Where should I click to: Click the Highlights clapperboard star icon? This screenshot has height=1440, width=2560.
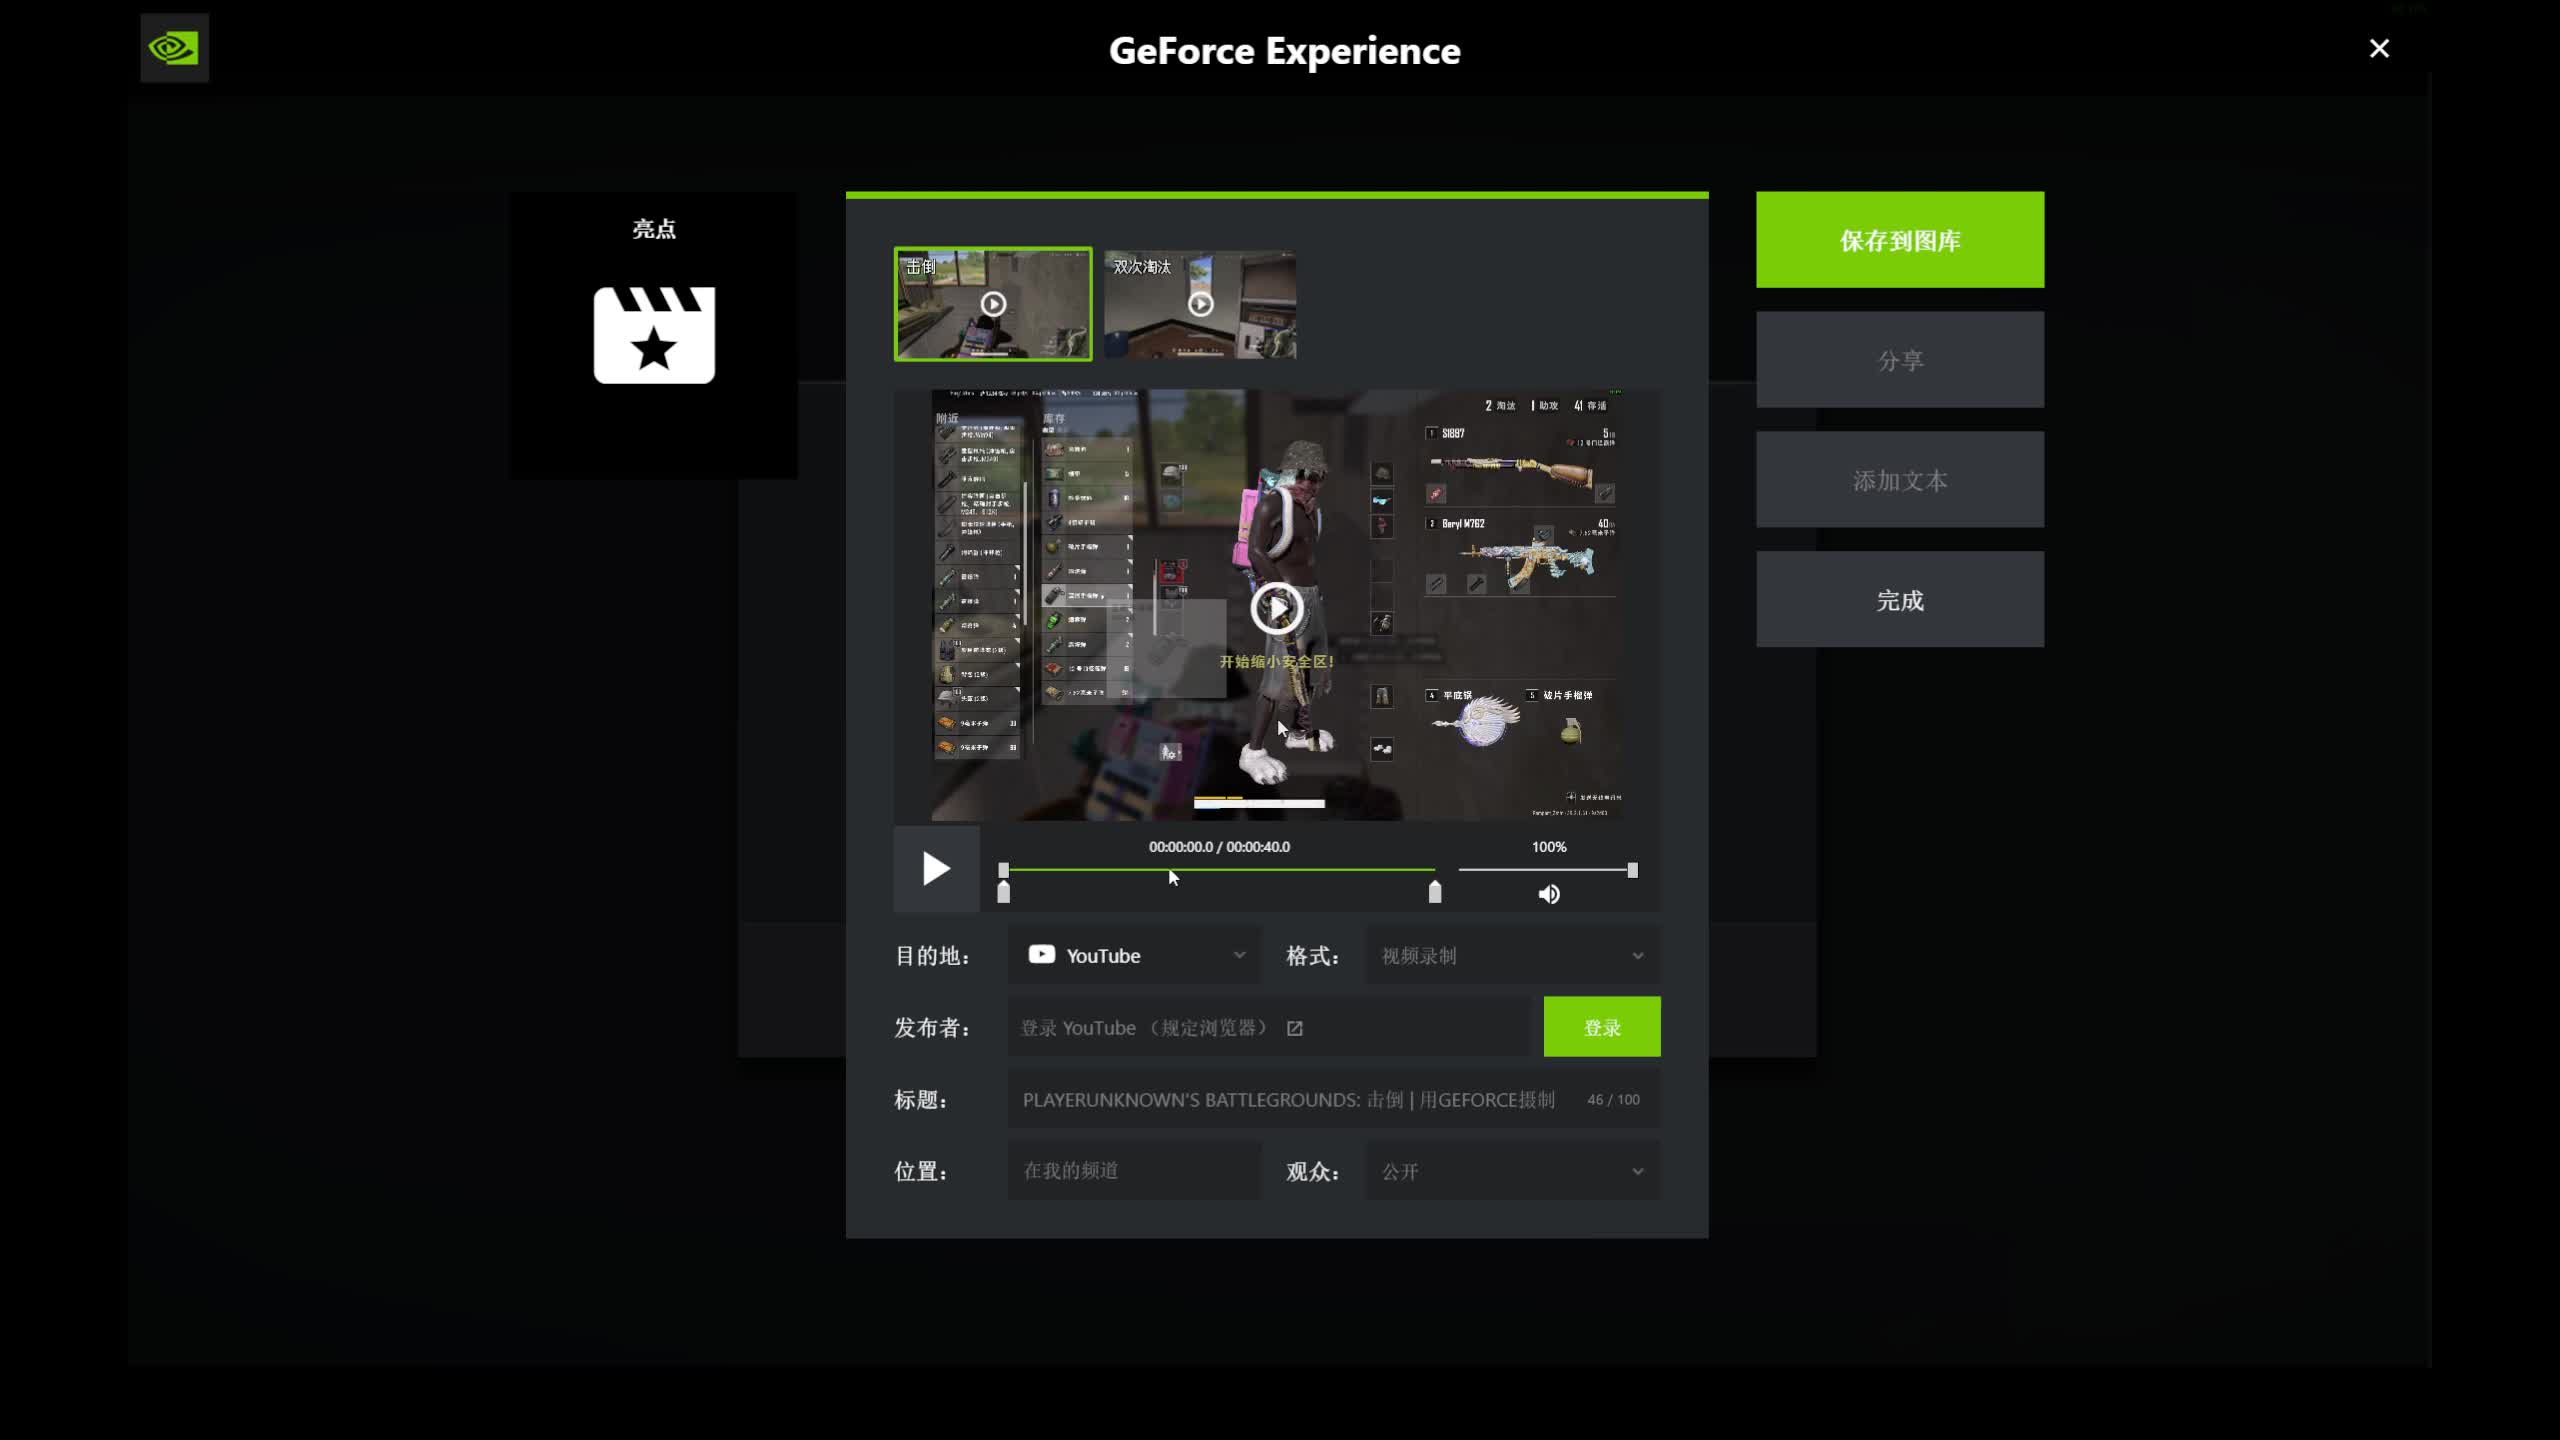point(654,335)
